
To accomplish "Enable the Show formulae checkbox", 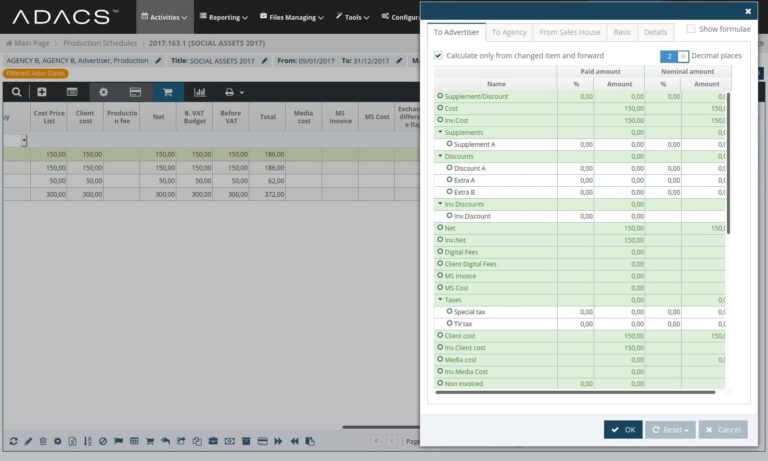I will tap(691, 29).
